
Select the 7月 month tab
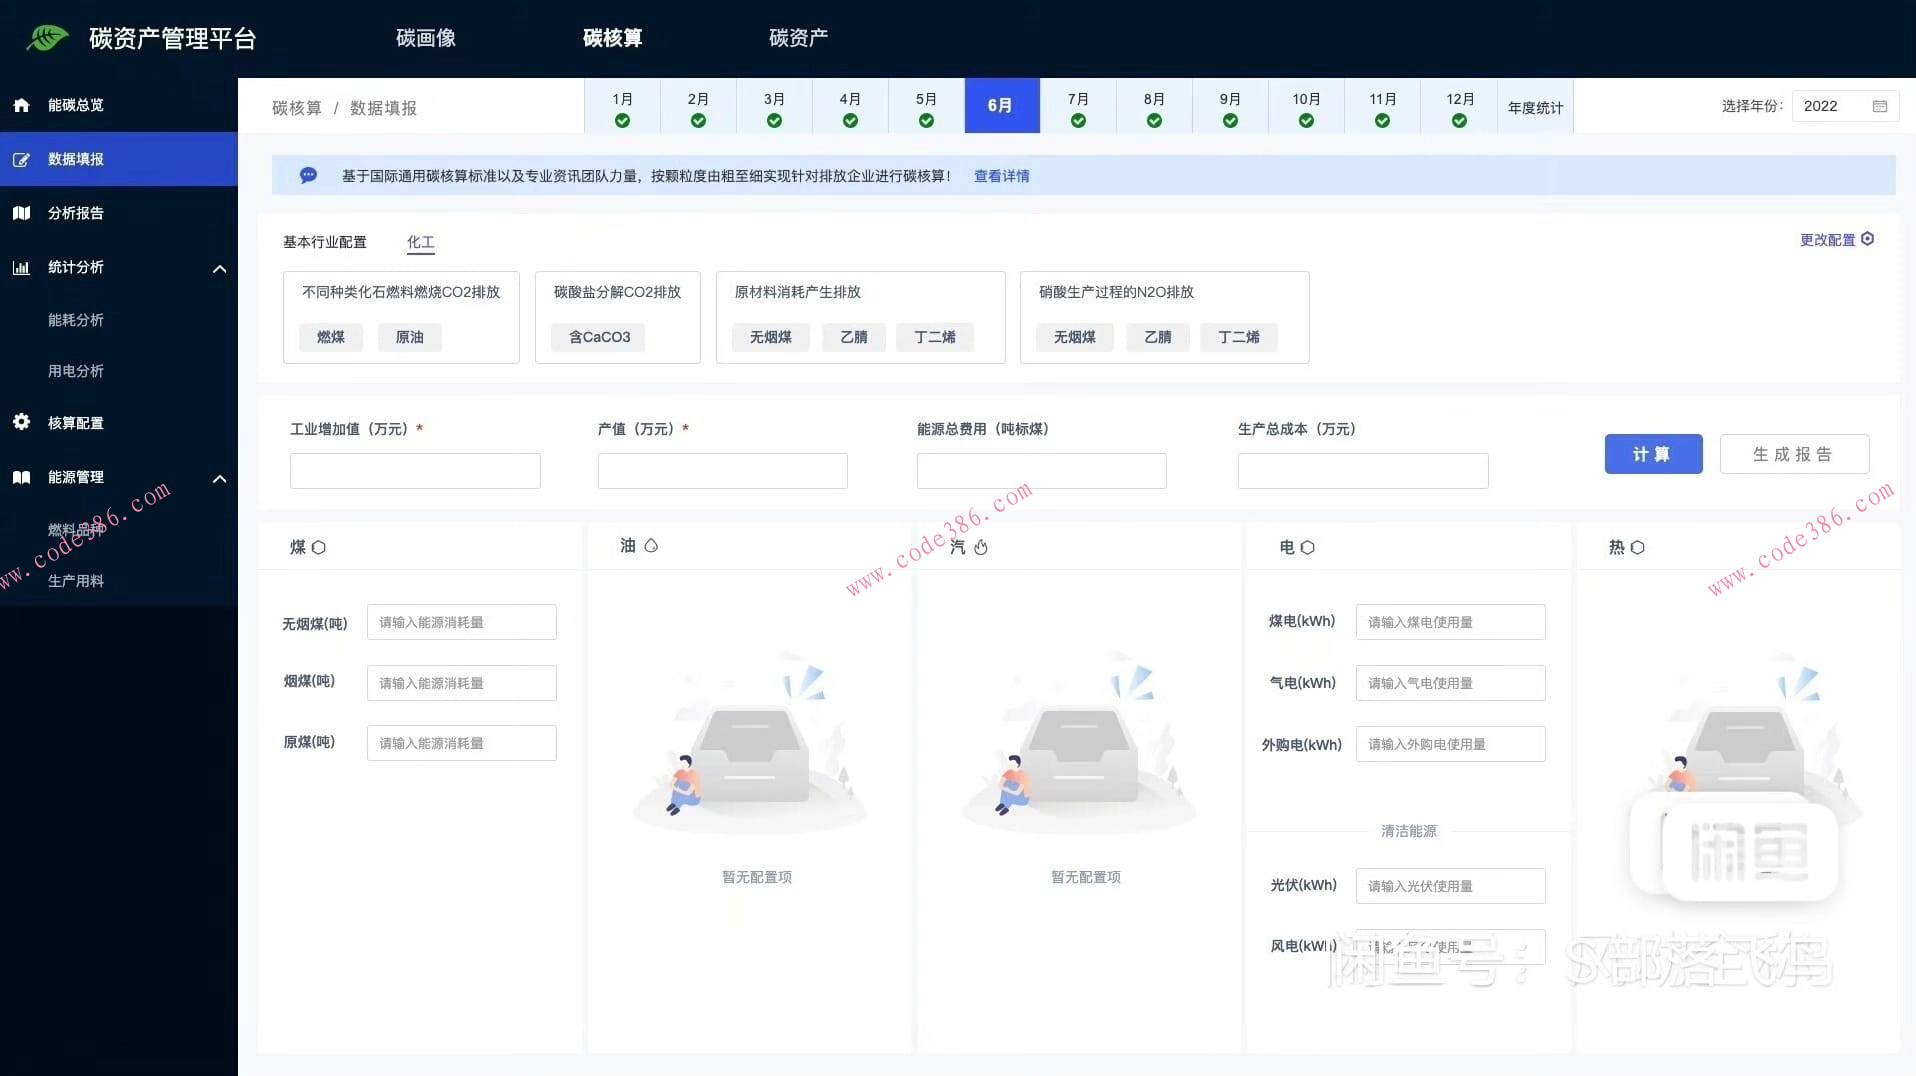coord(1078,106)
